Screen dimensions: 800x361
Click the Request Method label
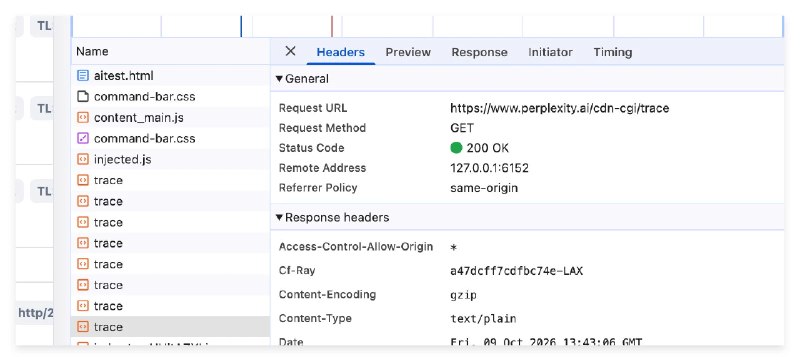click(322, 128)
